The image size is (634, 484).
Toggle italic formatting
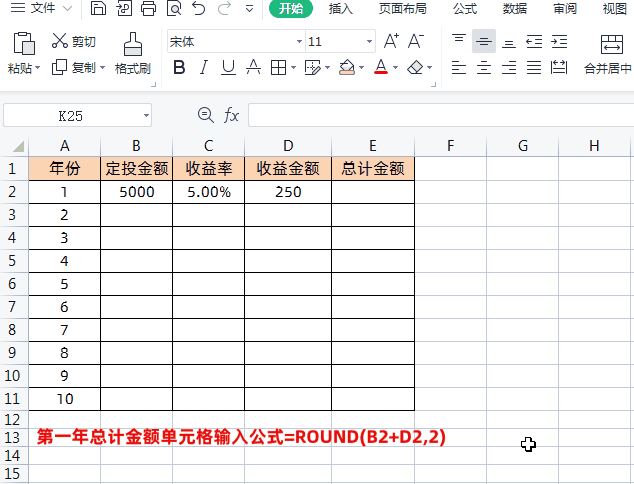point(204,67)
